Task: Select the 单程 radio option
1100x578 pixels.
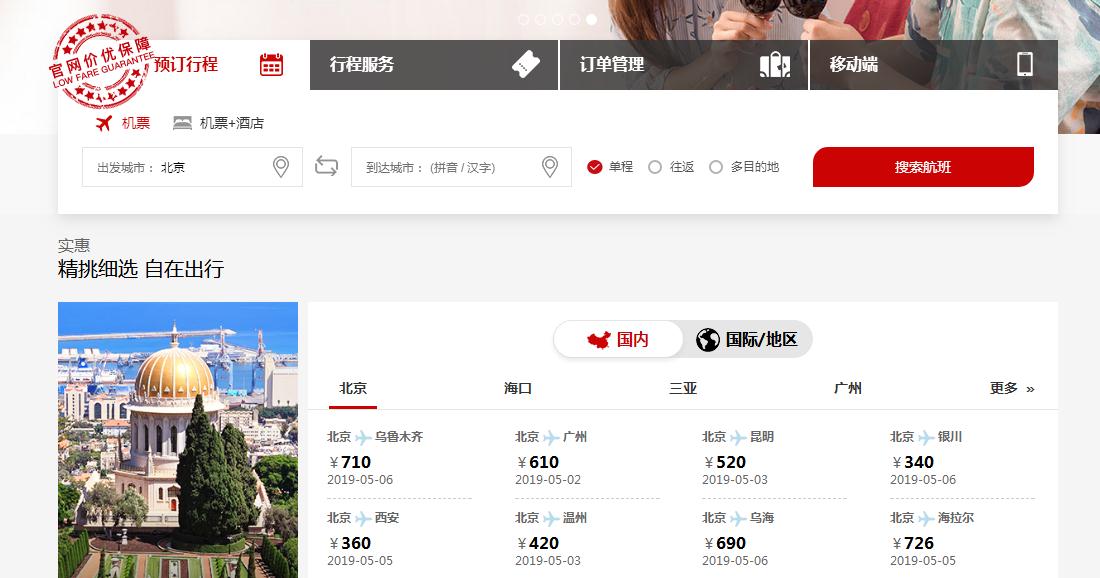Action: 595,167
